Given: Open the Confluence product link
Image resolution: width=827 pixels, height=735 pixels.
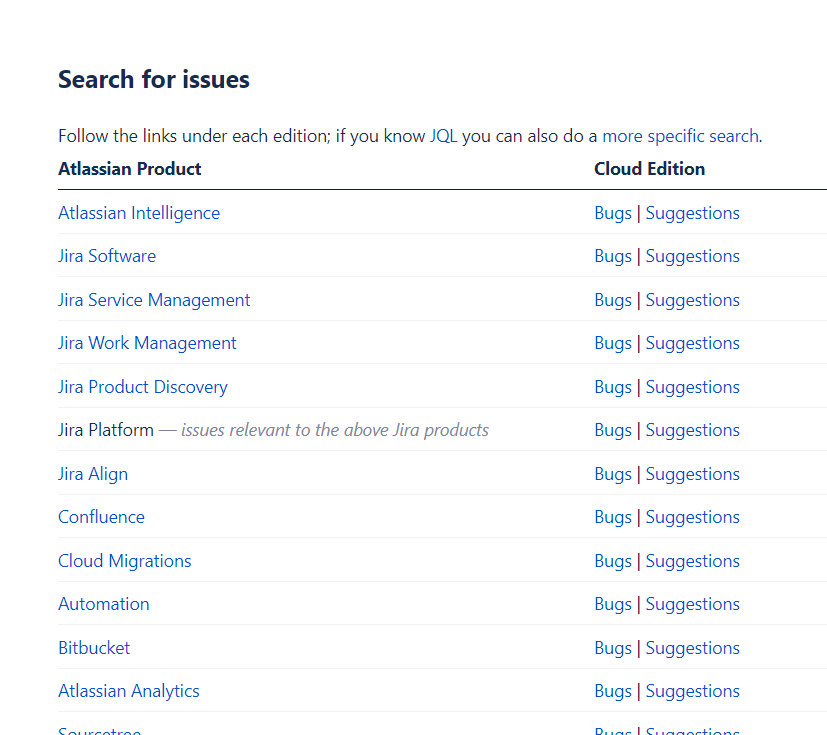Looking at the screenshot, I should 101,517.
